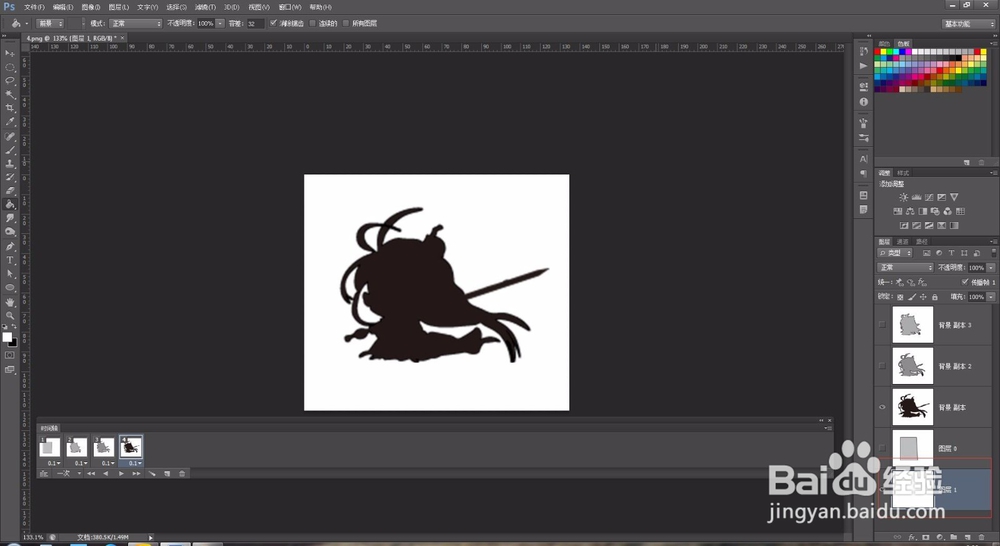1000x546 pixels.
Task: Select the Eraser tool
Action: pos(10,191)
